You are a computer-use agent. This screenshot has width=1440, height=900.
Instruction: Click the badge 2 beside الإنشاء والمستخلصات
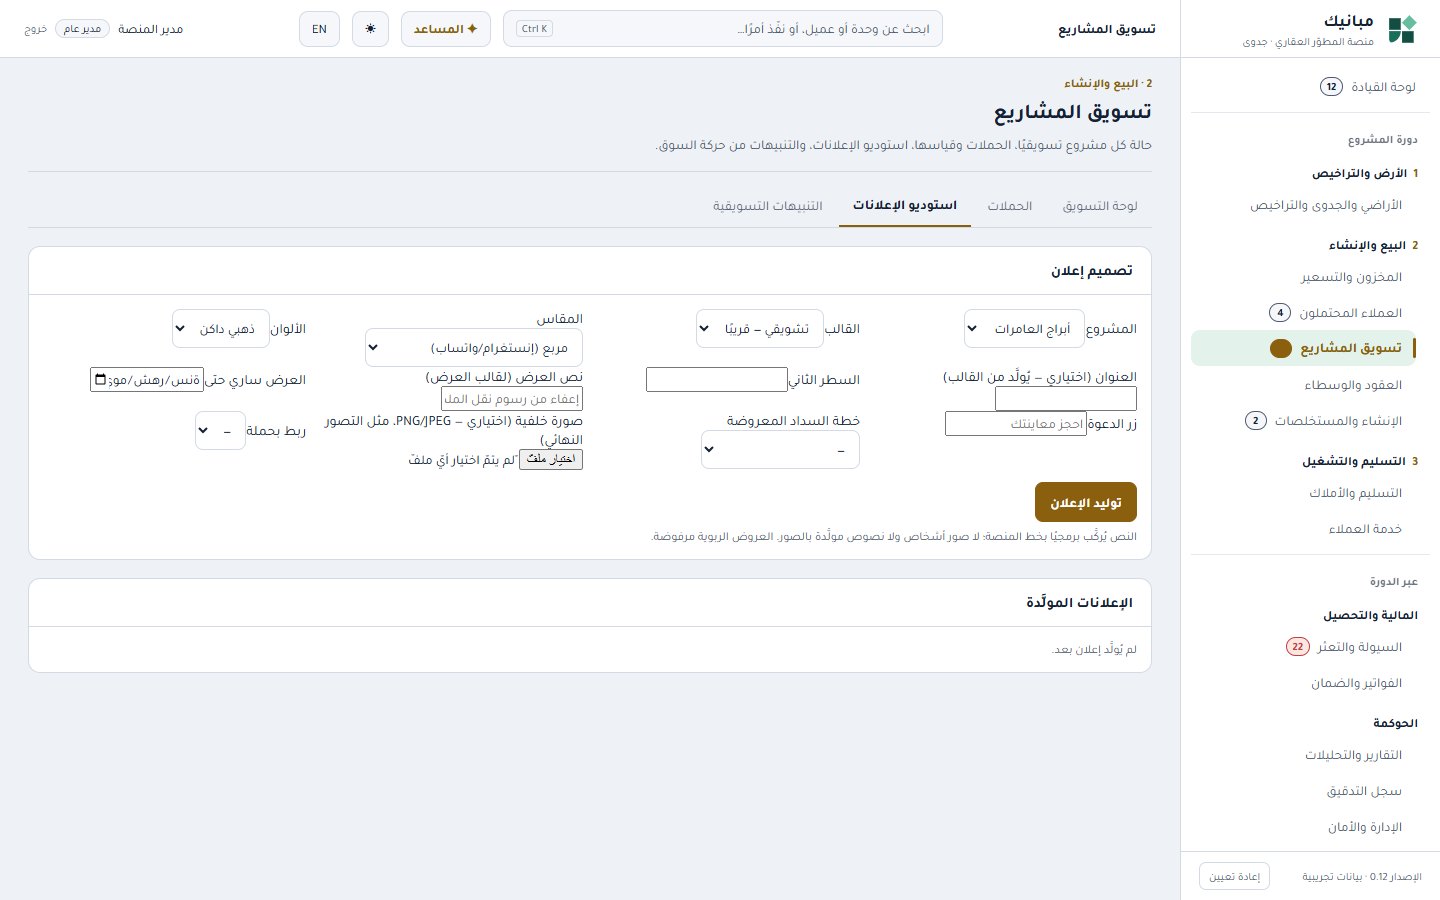[x=1256, y=421]
